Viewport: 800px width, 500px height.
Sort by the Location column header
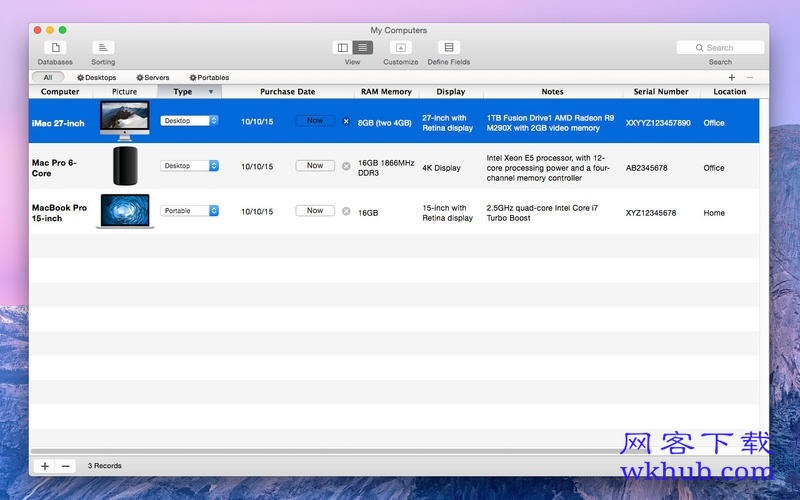tap(730, 92)
